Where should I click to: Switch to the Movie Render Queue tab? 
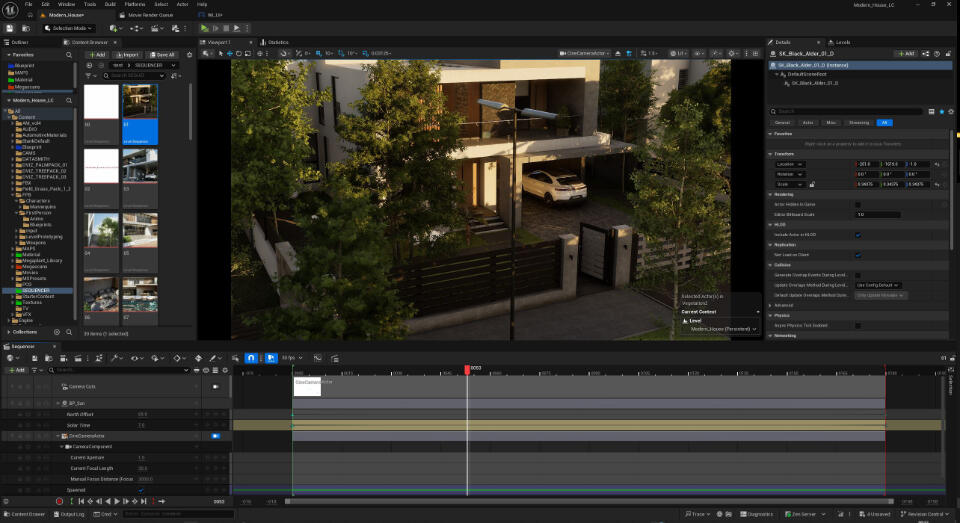150,15
